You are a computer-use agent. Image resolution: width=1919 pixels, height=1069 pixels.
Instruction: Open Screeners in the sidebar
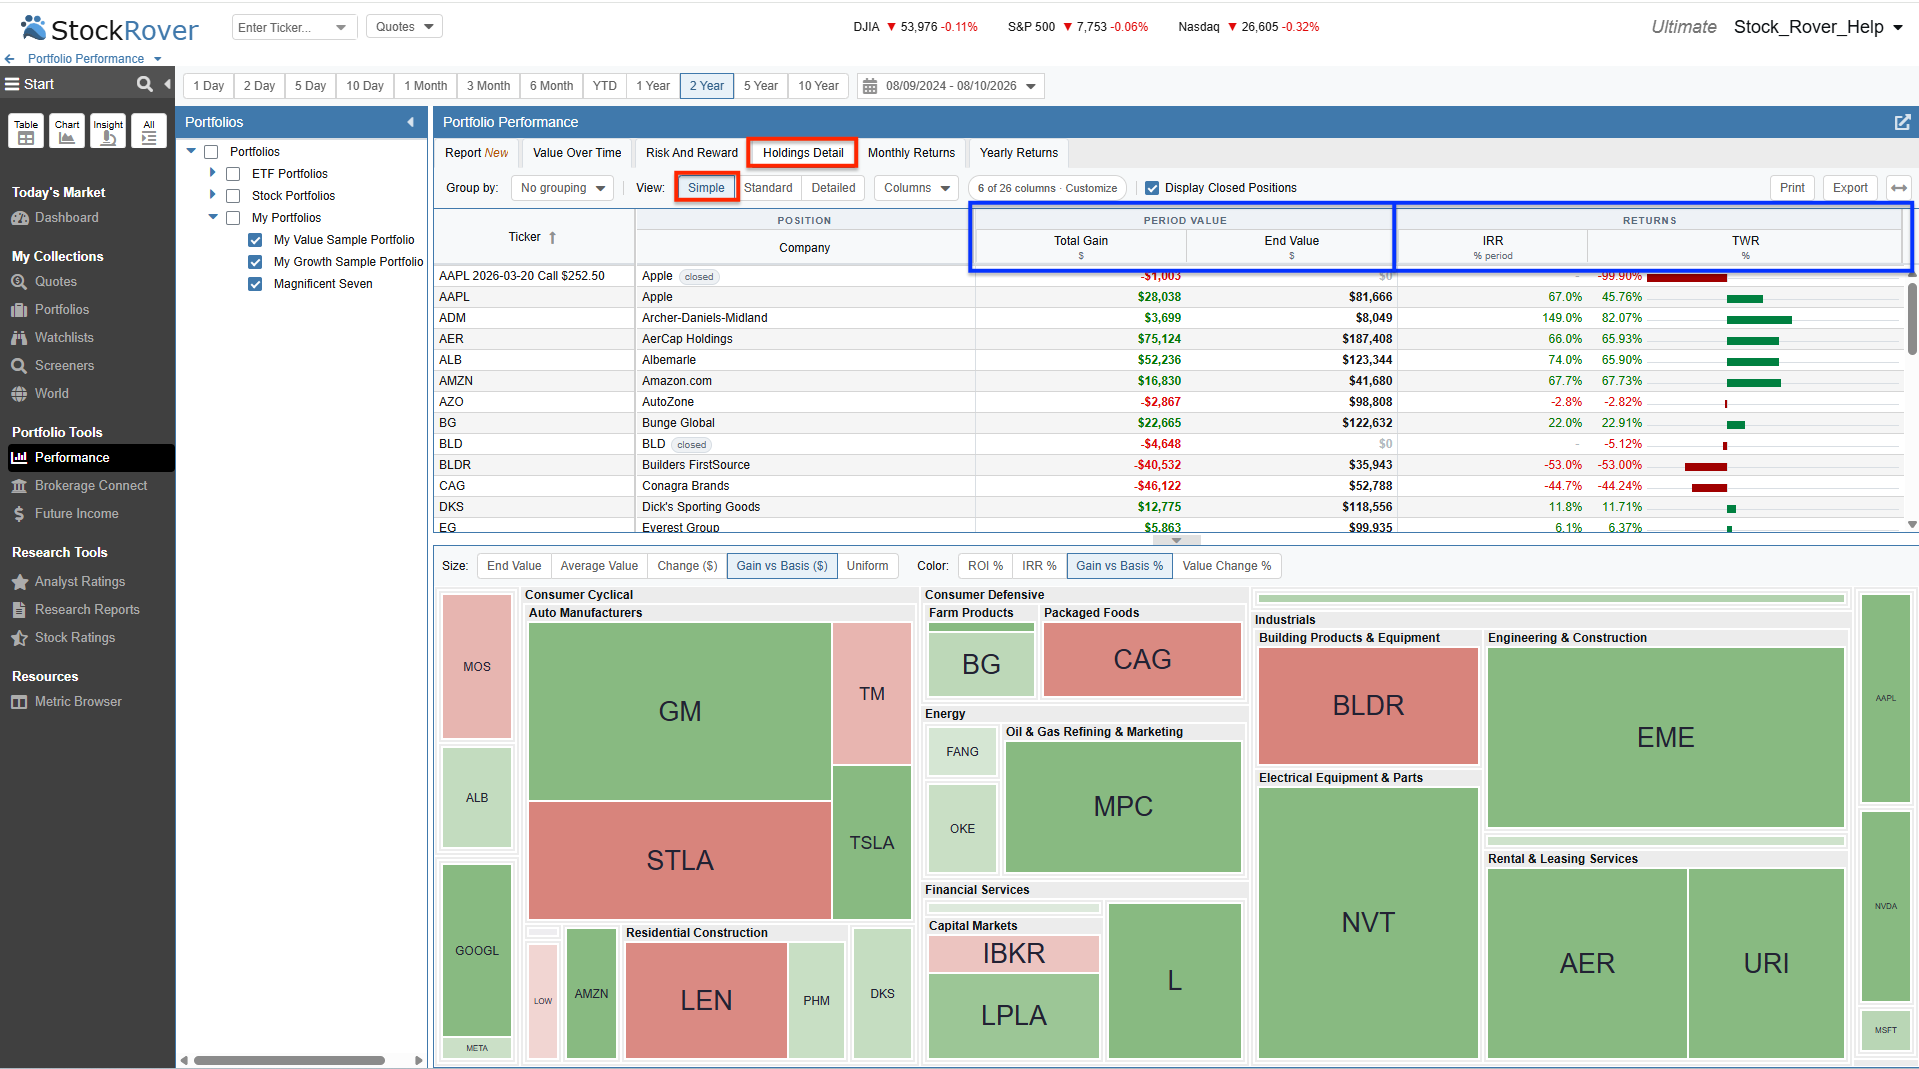(64, 366)
